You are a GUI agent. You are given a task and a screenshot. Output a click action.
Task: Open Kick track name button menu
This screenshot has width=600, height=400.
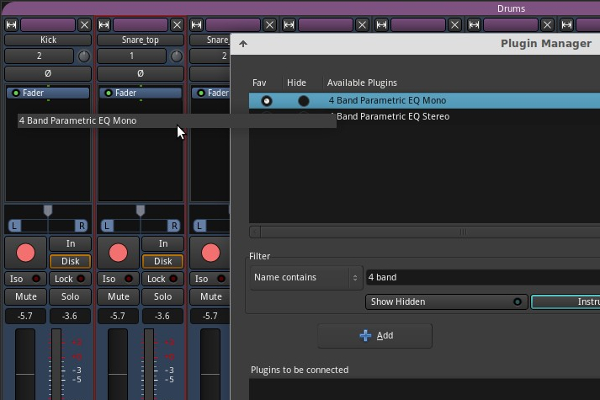(48, 40)
